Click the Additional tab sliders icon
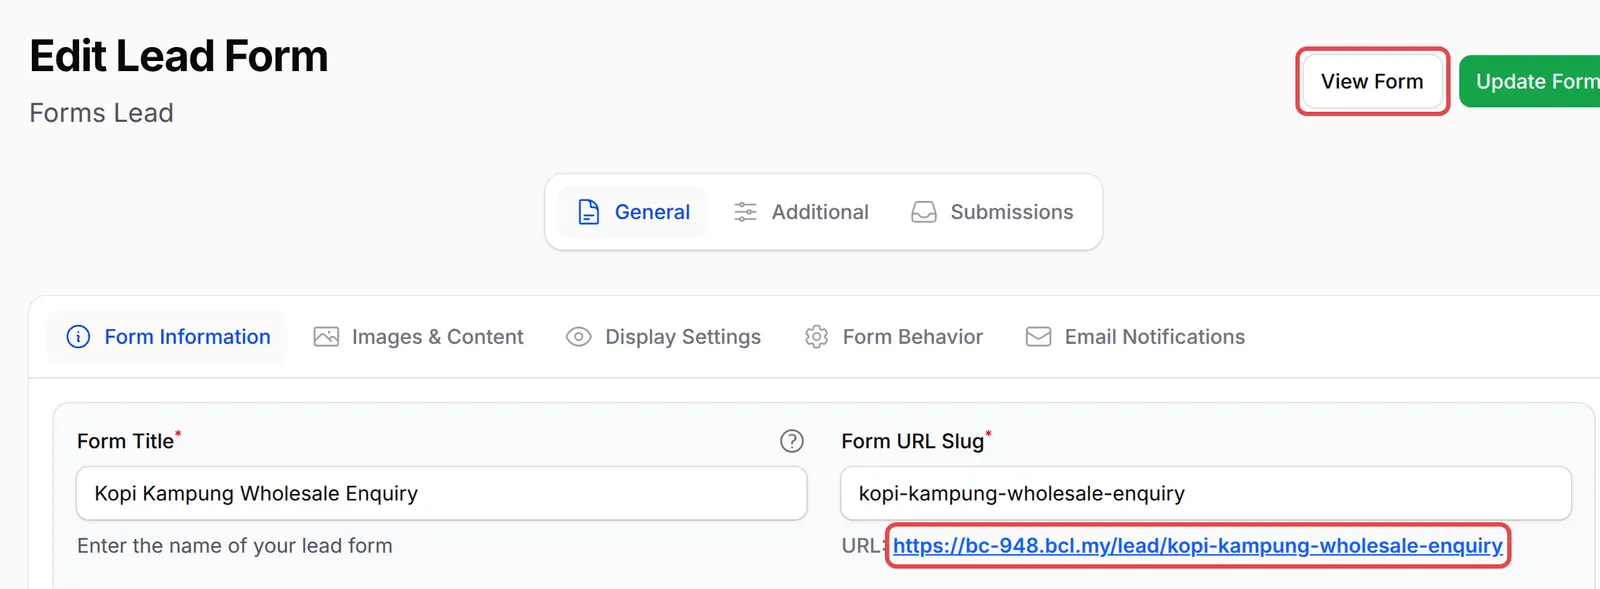1600x589 pixels. tap(745, 212)
